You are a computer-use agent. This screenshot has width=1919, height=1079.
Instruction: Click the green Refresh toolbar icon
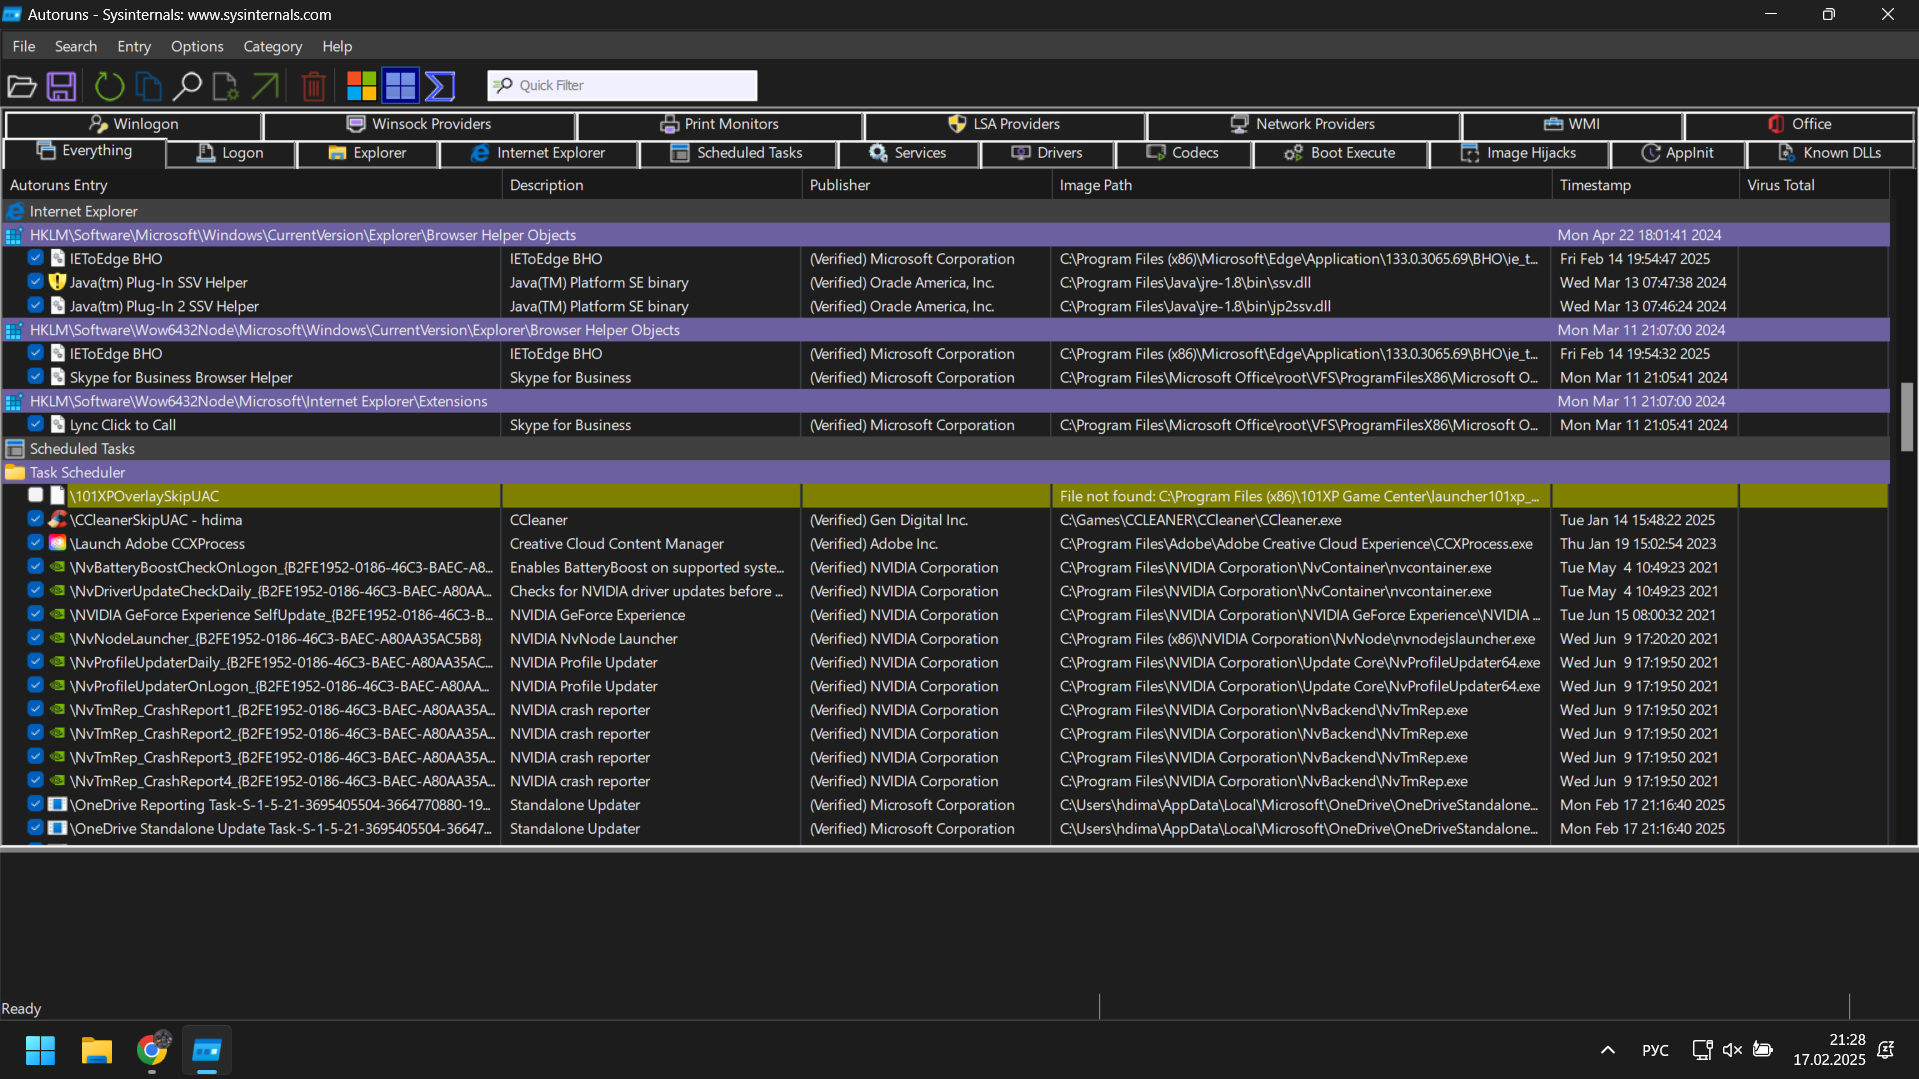109,86
